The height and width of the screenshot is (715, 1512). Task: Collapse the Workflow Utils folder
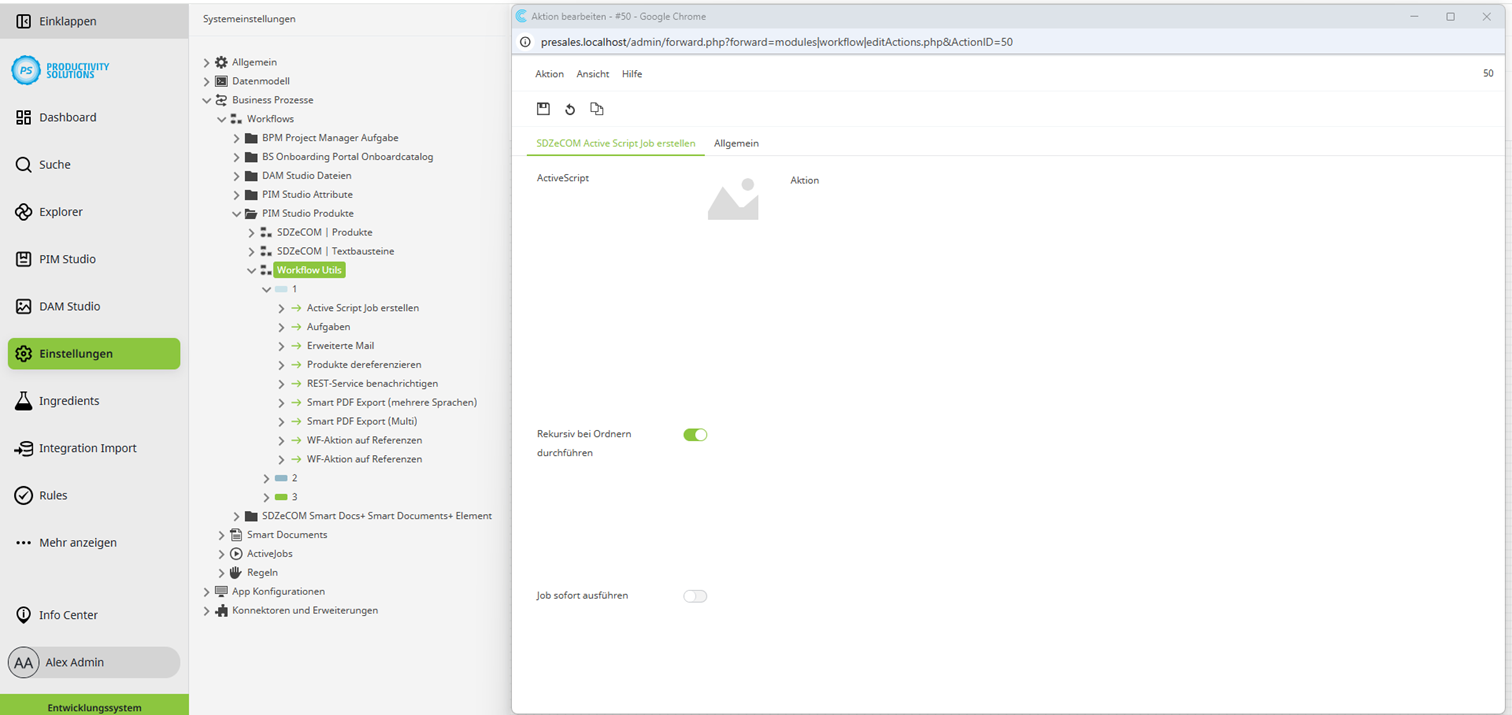click(252, 269)
